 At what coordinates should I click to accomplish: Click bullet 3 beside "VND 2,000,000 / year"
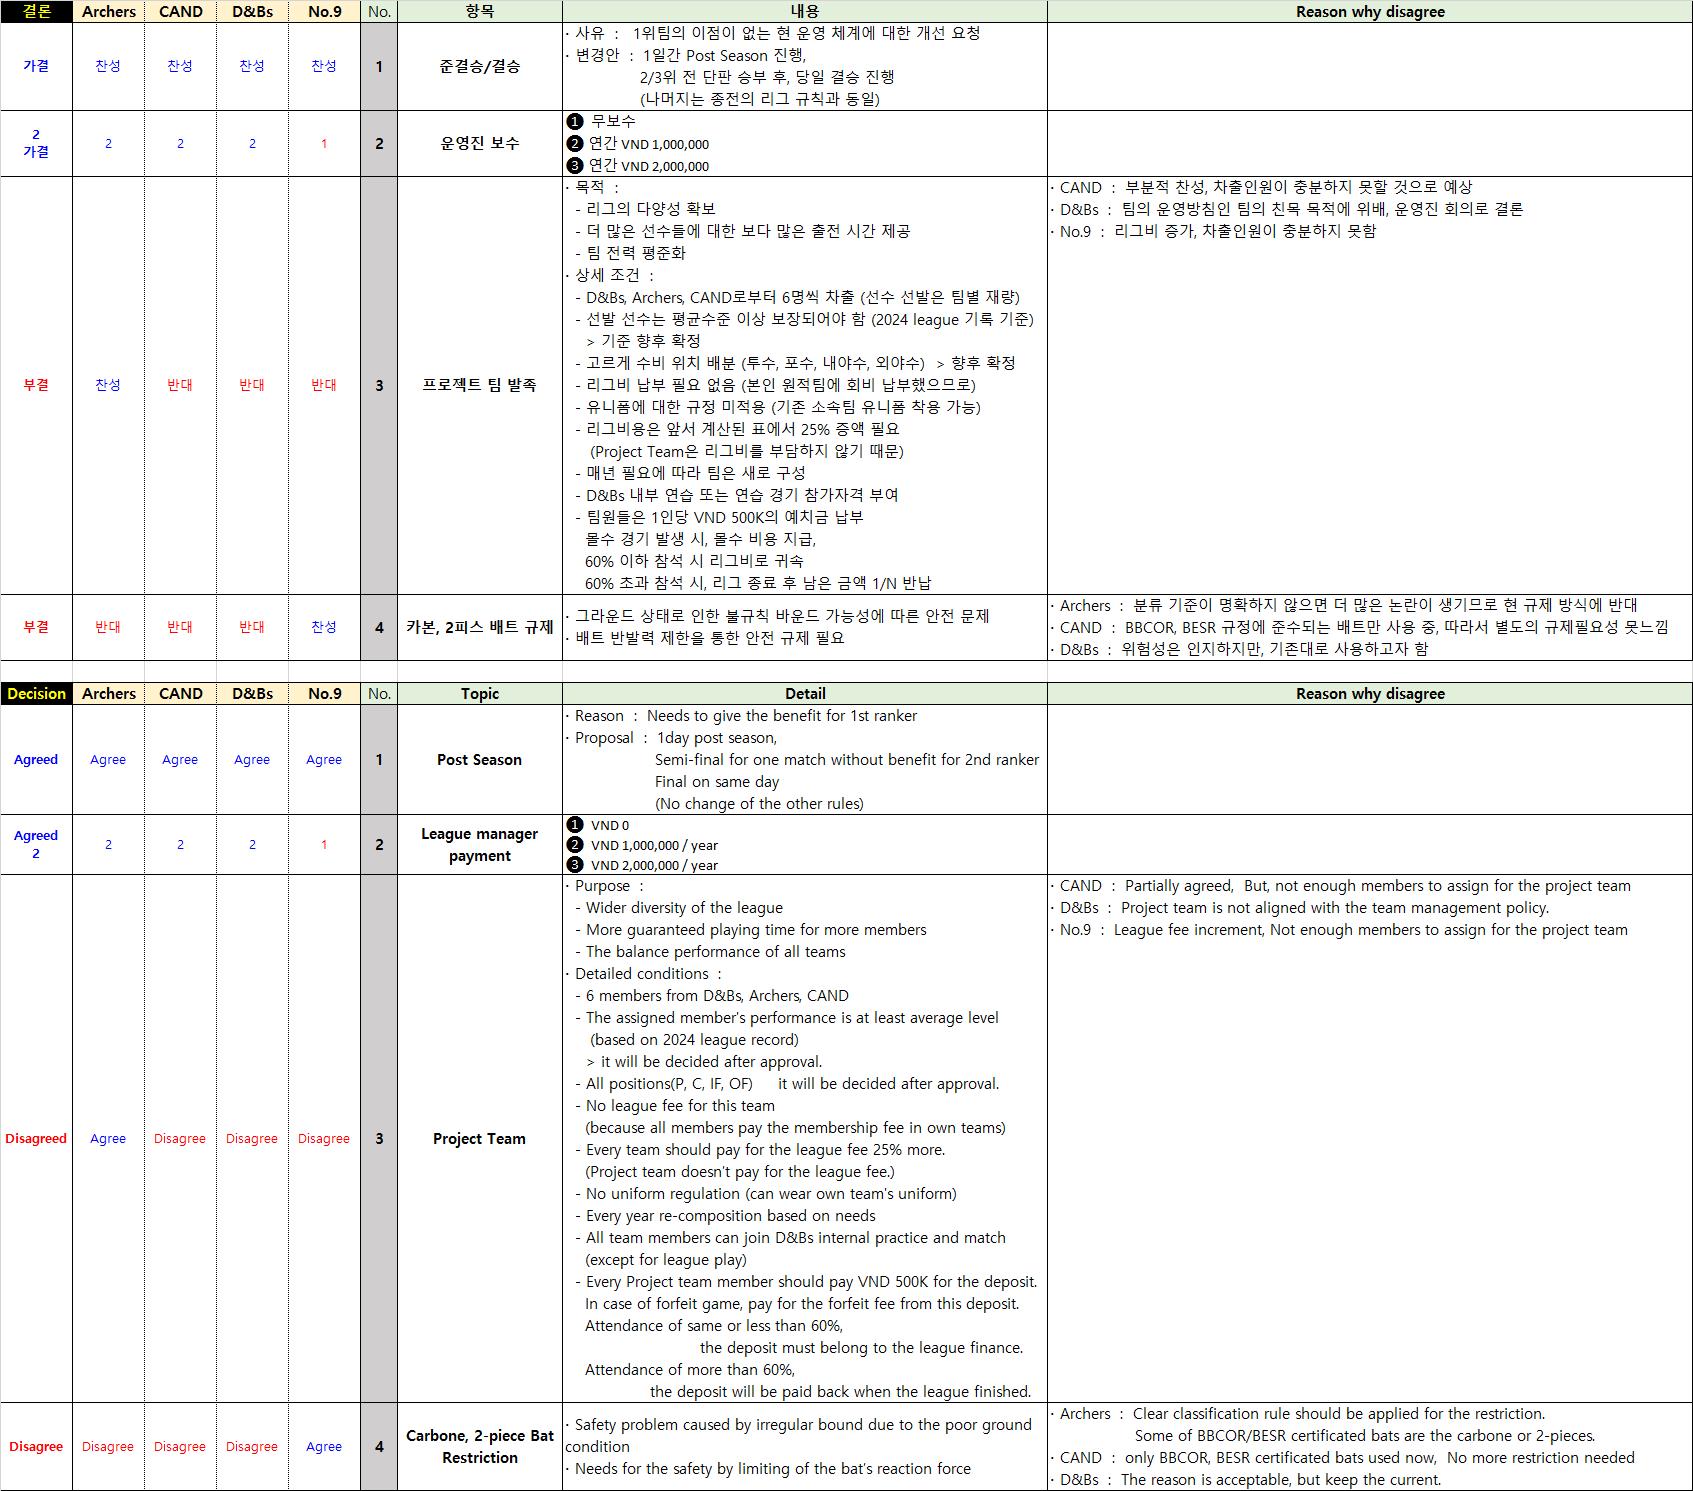[574, 865]
